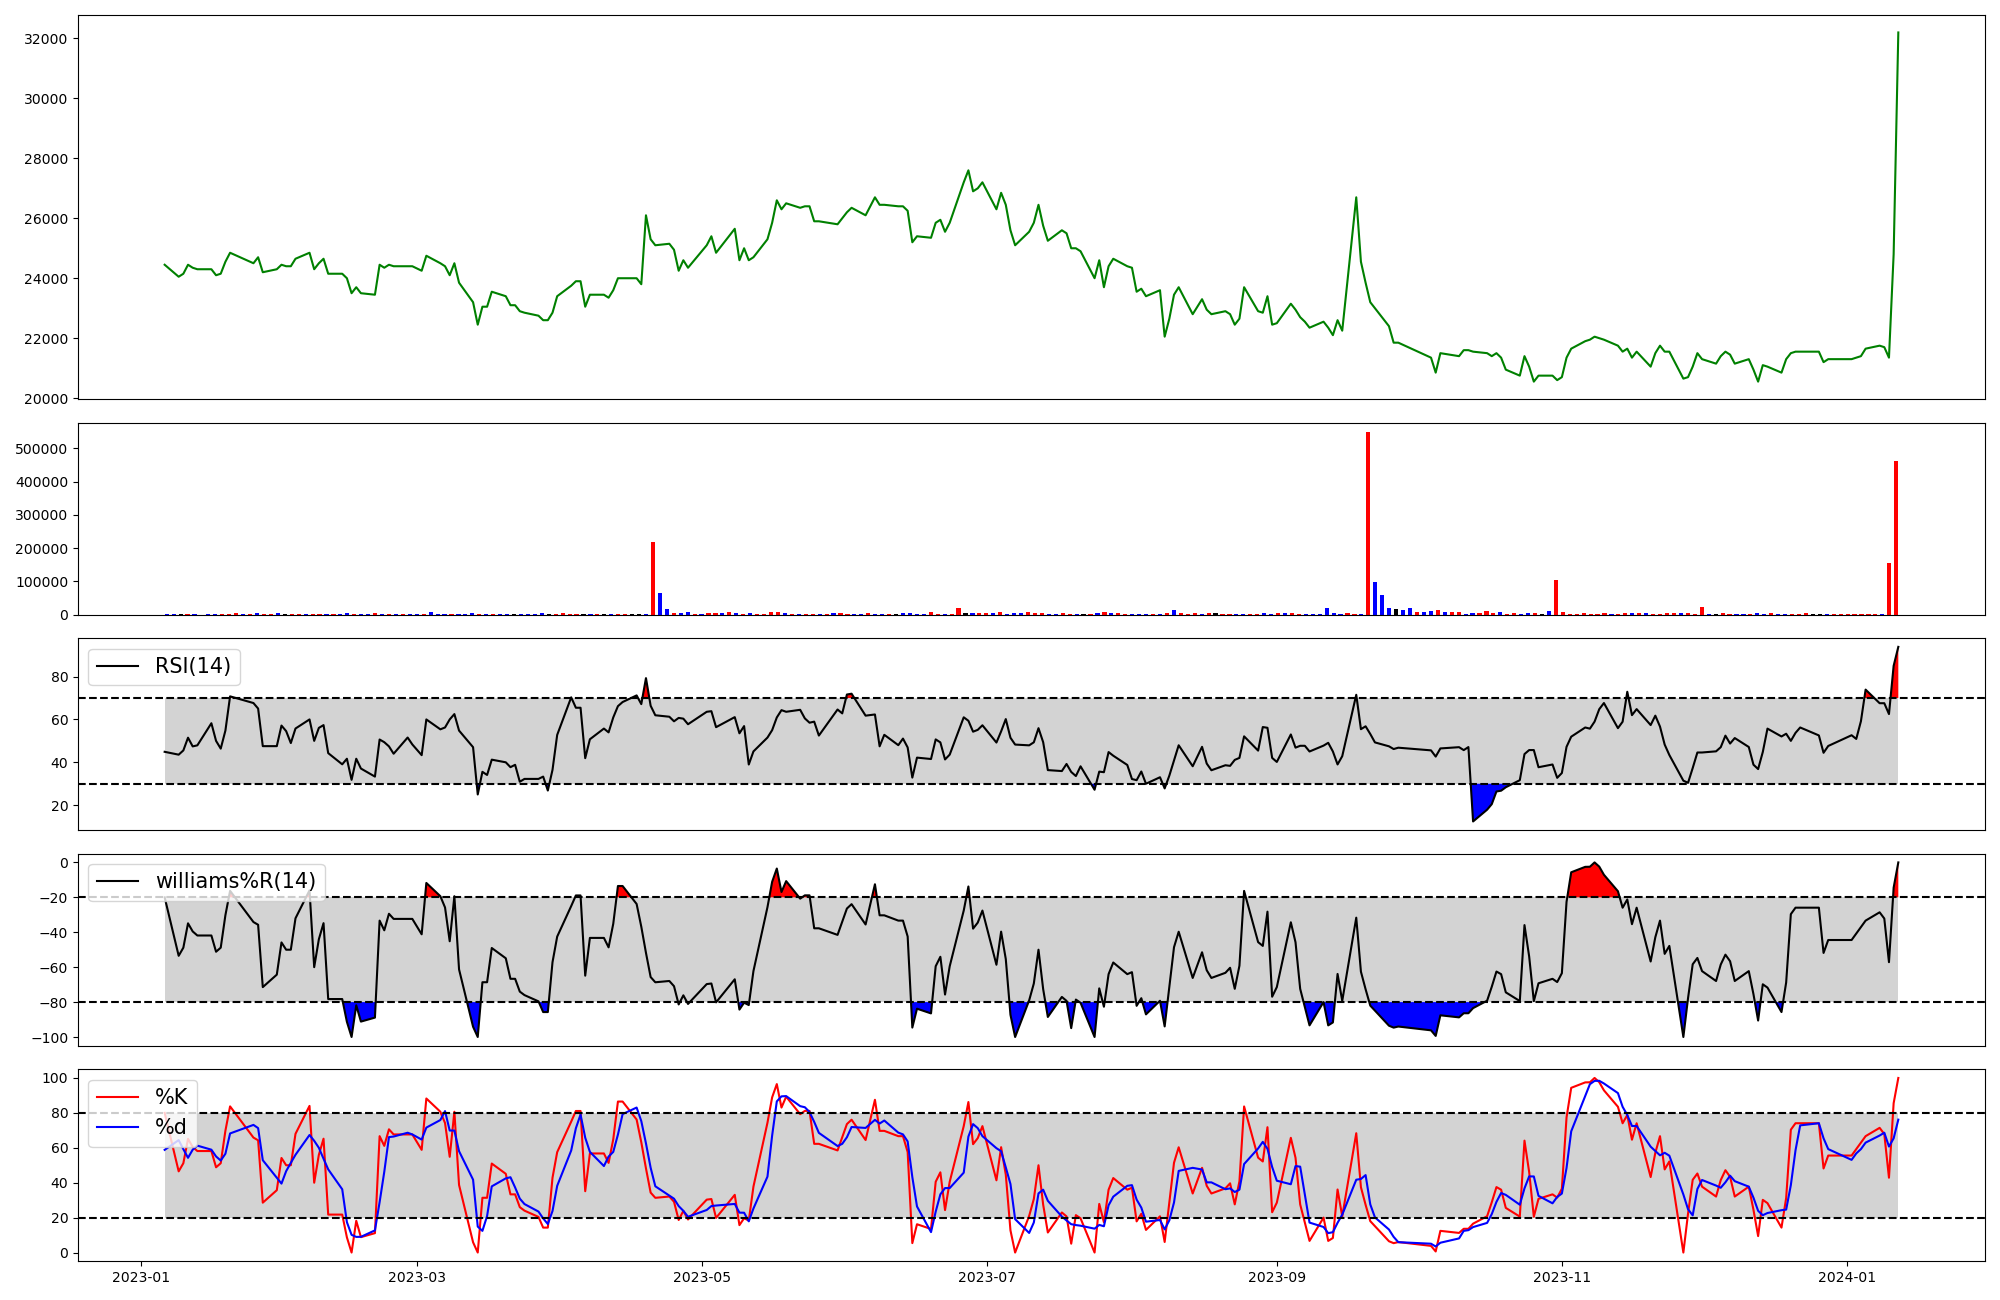Click the 2023-01 x-axis date label
The height and width of the screenshot is (1300, 2000).
pyautogui.click(x=140, y=1277)
